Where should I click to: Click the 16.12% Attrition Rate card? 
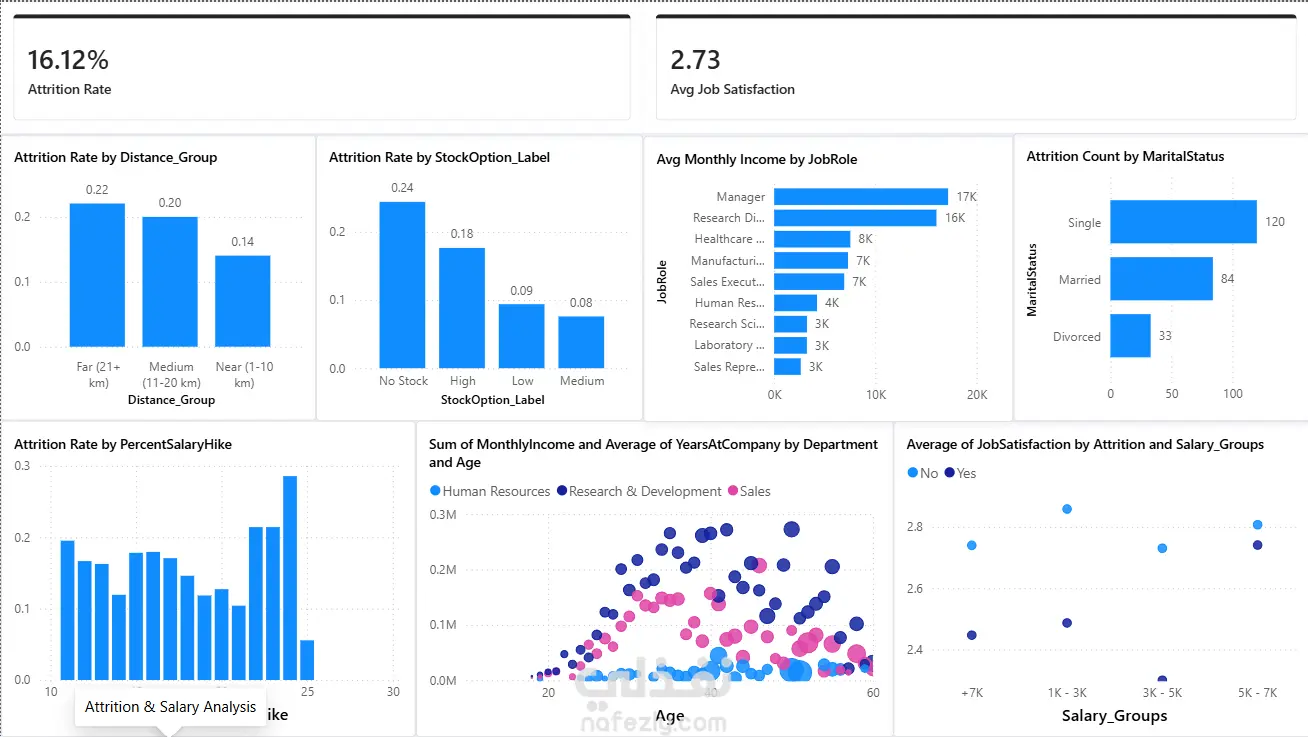321,68
